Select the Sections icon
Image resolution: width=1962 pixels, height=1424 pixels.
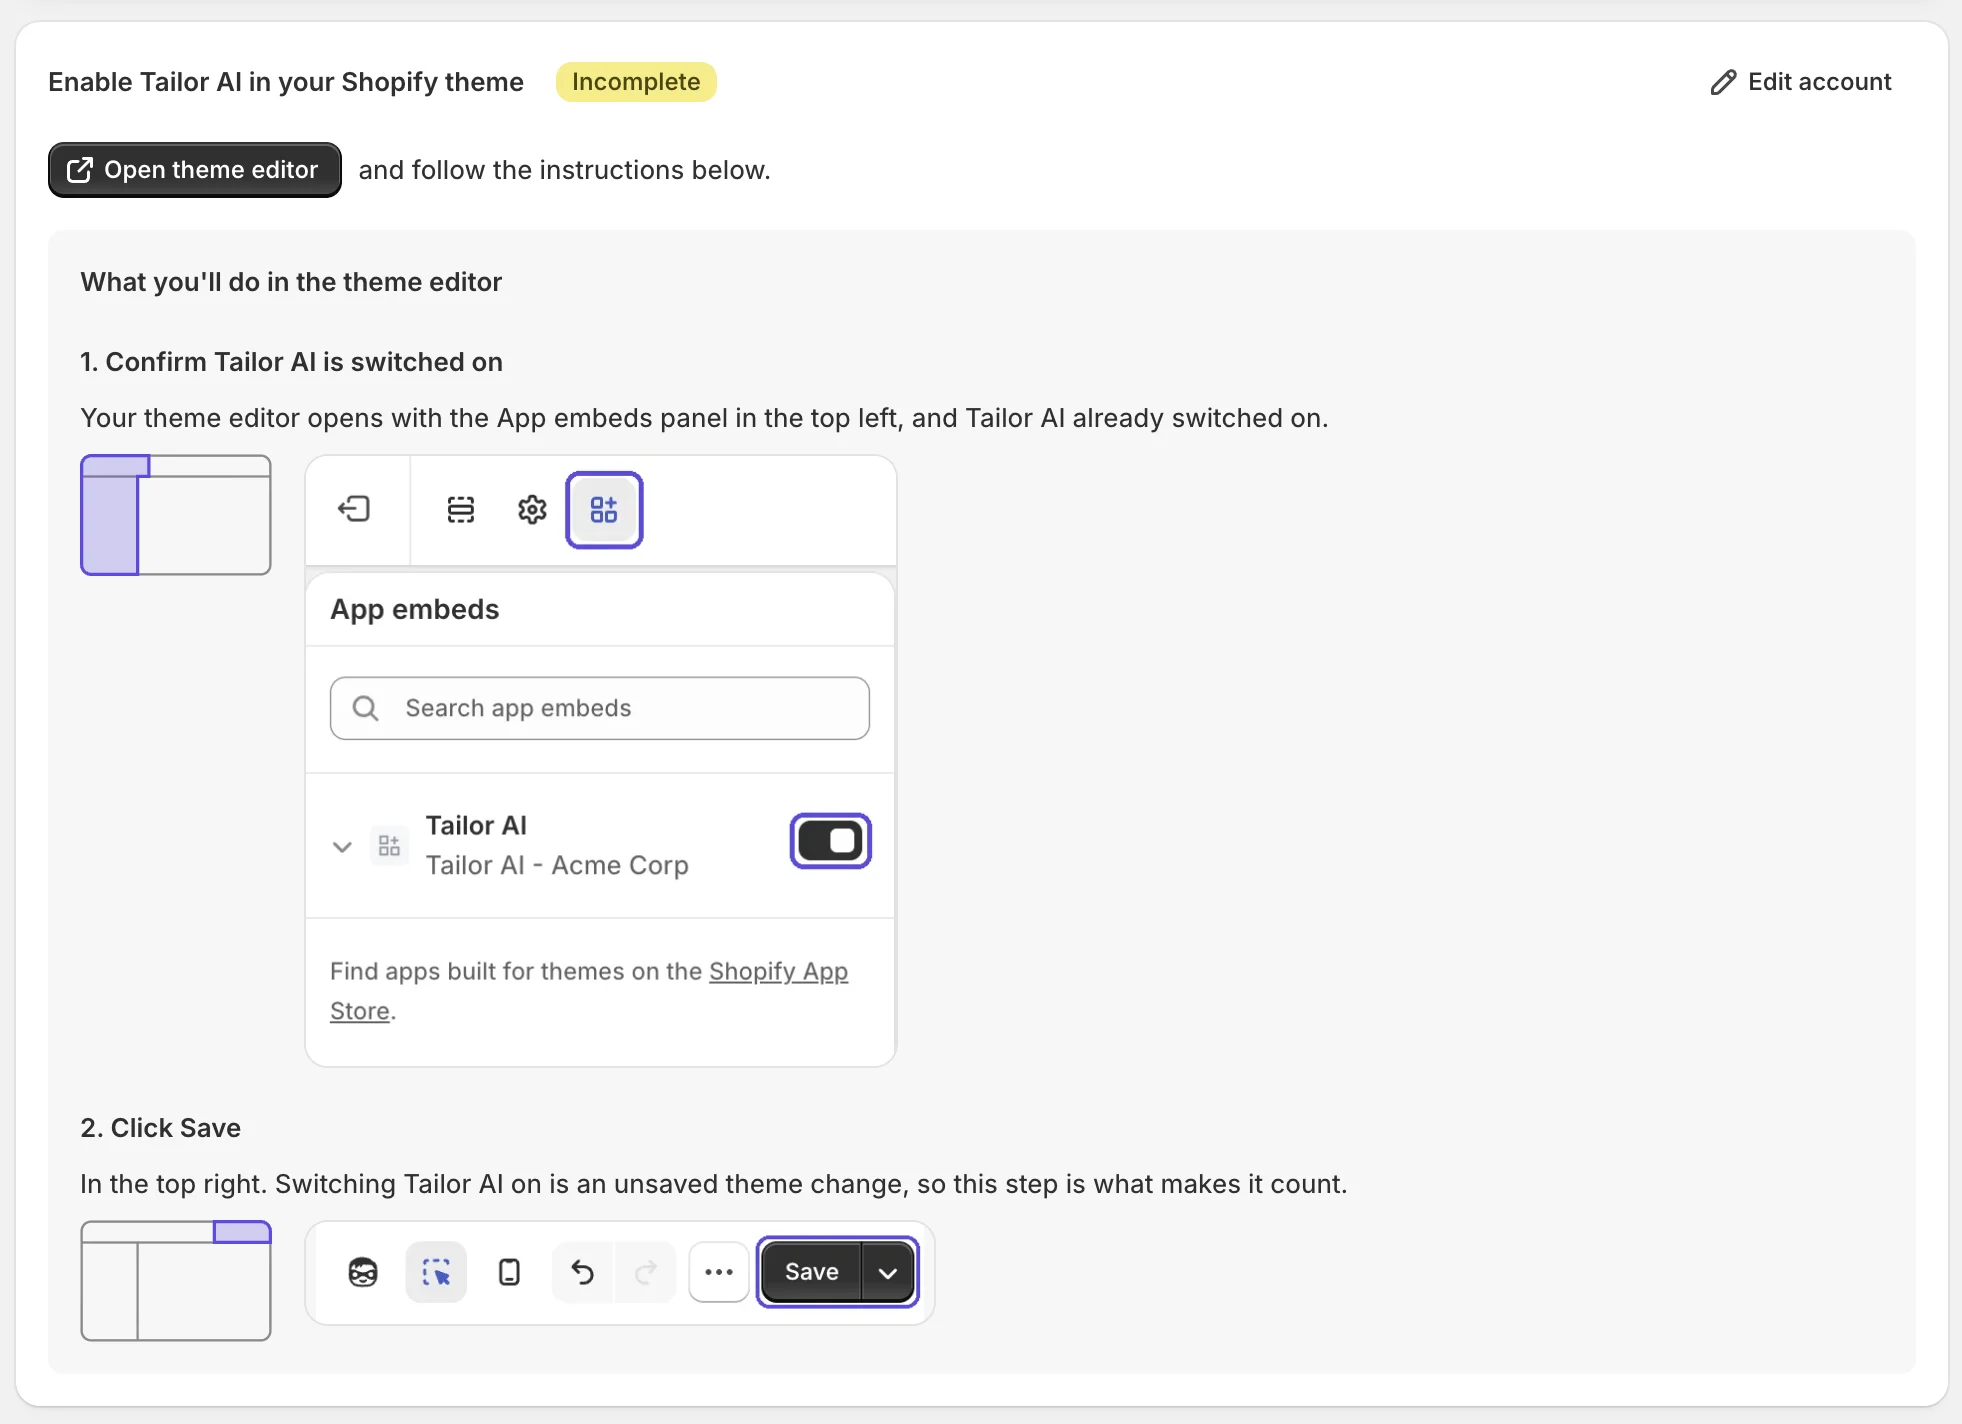click(x=460, y=510)
